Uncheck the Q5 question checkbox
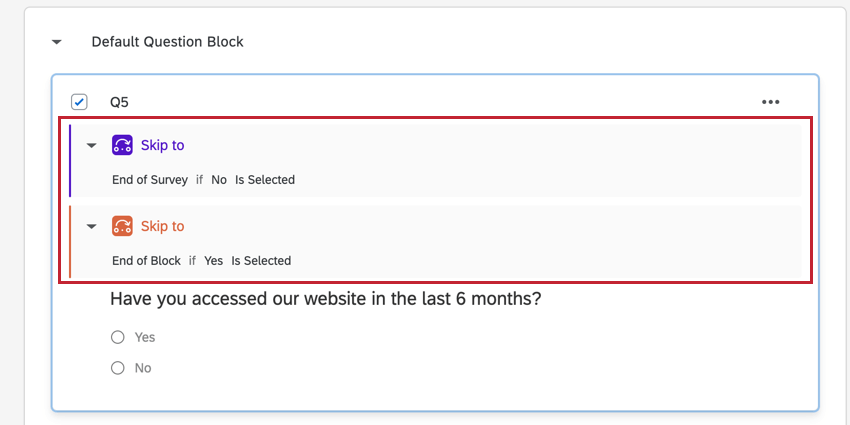 [x=79, y=102]
